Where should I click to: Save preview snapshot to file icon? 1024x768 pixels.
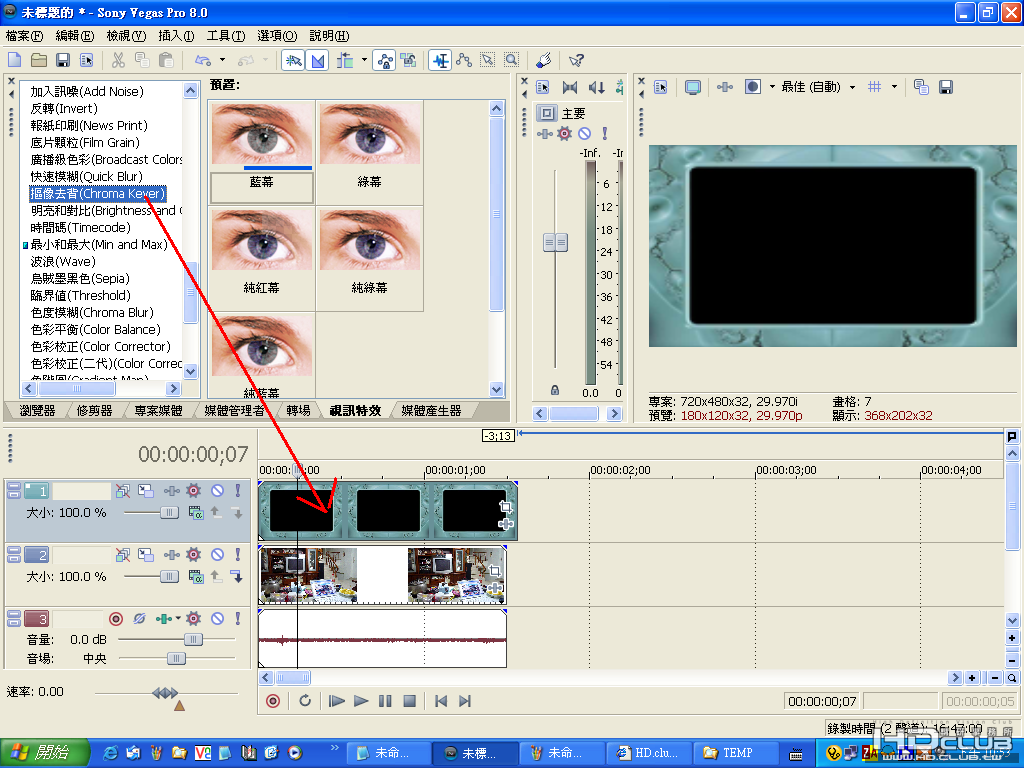click(x=945, y=87)
